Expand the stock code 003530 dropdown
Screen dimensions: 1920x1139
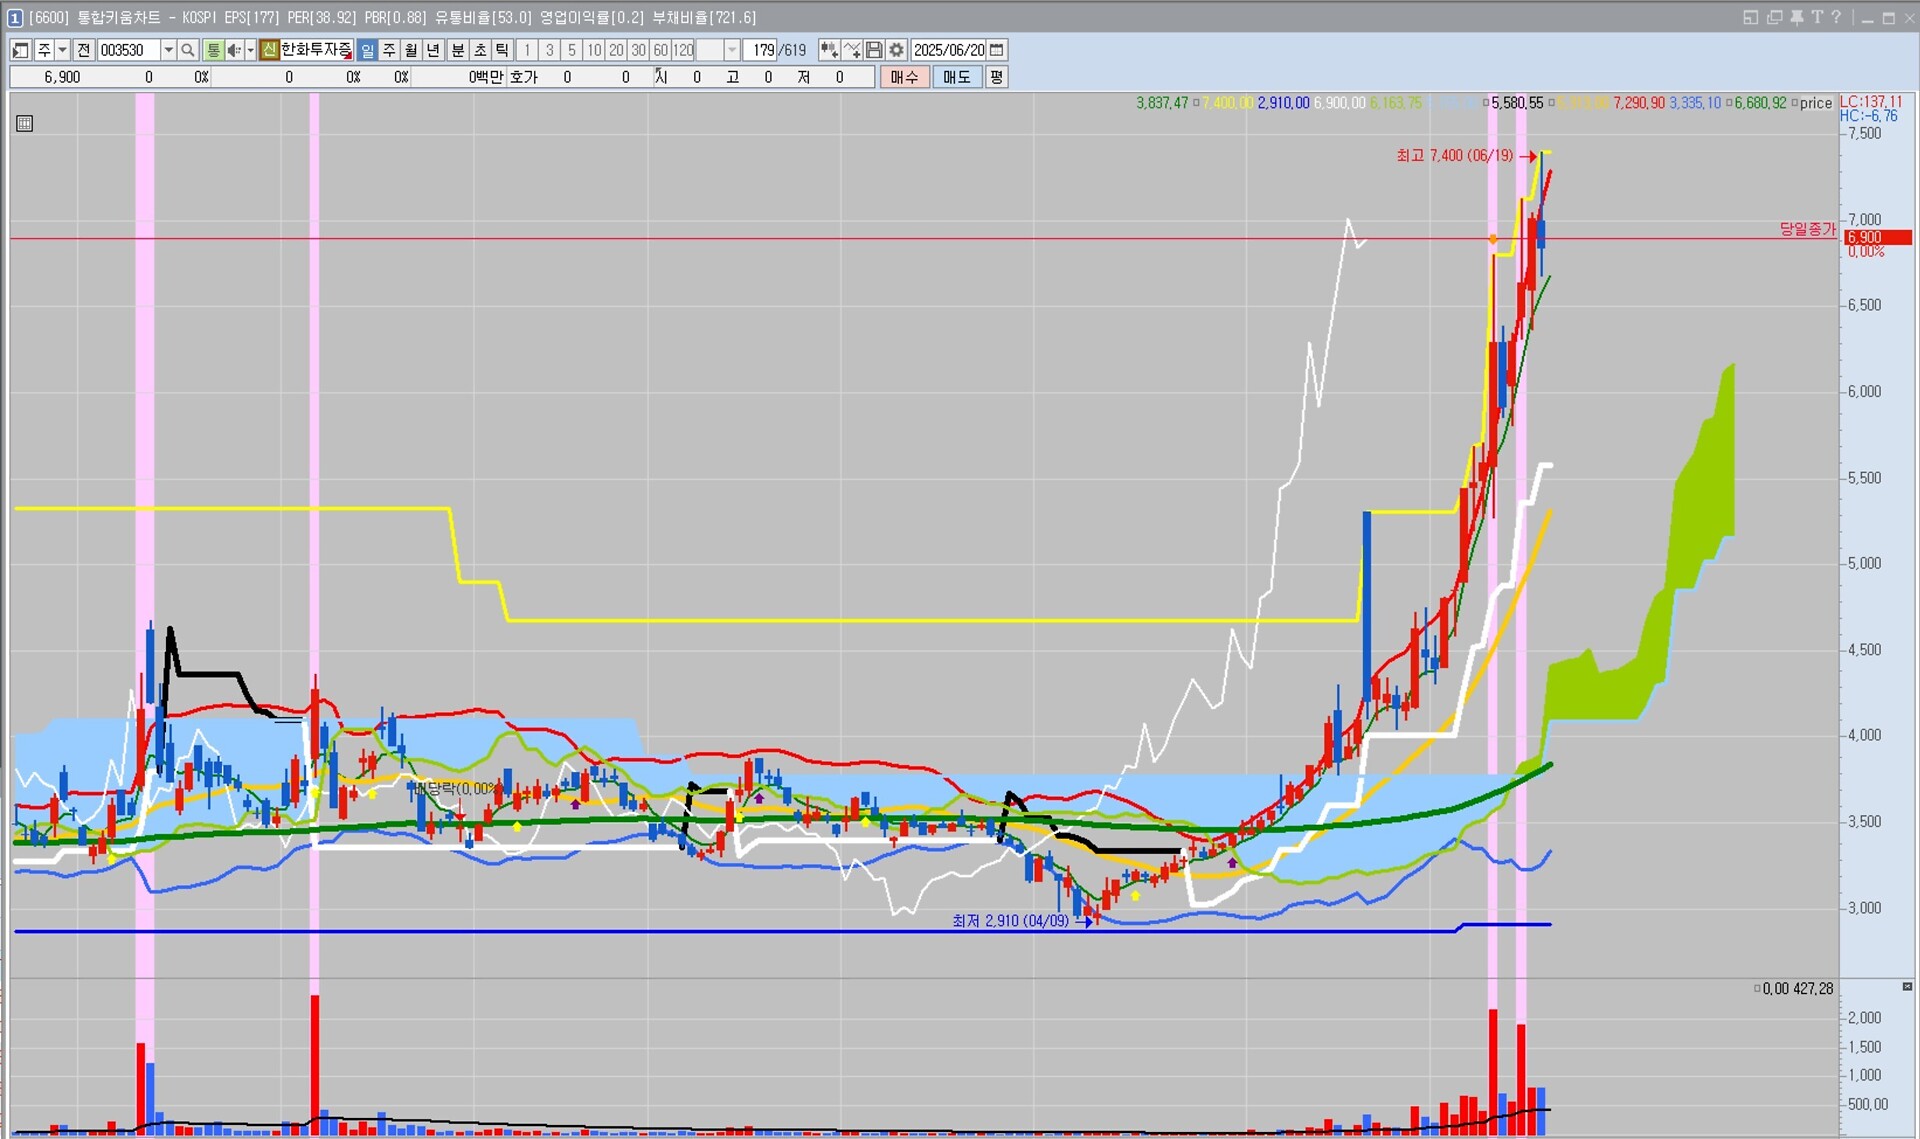[x=168, y=50]
